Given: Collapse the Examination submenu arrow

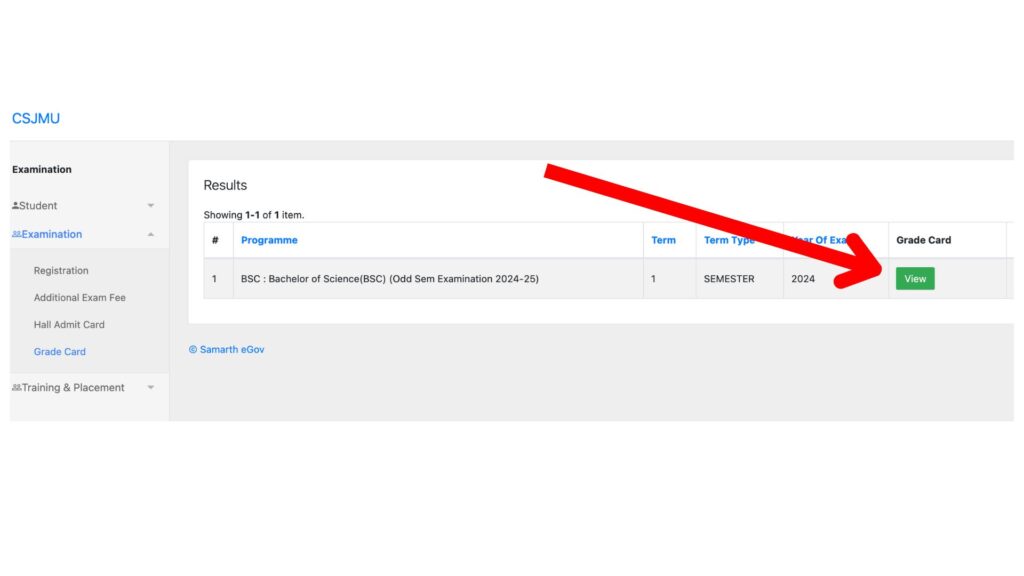Looking at the screenshot, I should (x=151, y=234).
